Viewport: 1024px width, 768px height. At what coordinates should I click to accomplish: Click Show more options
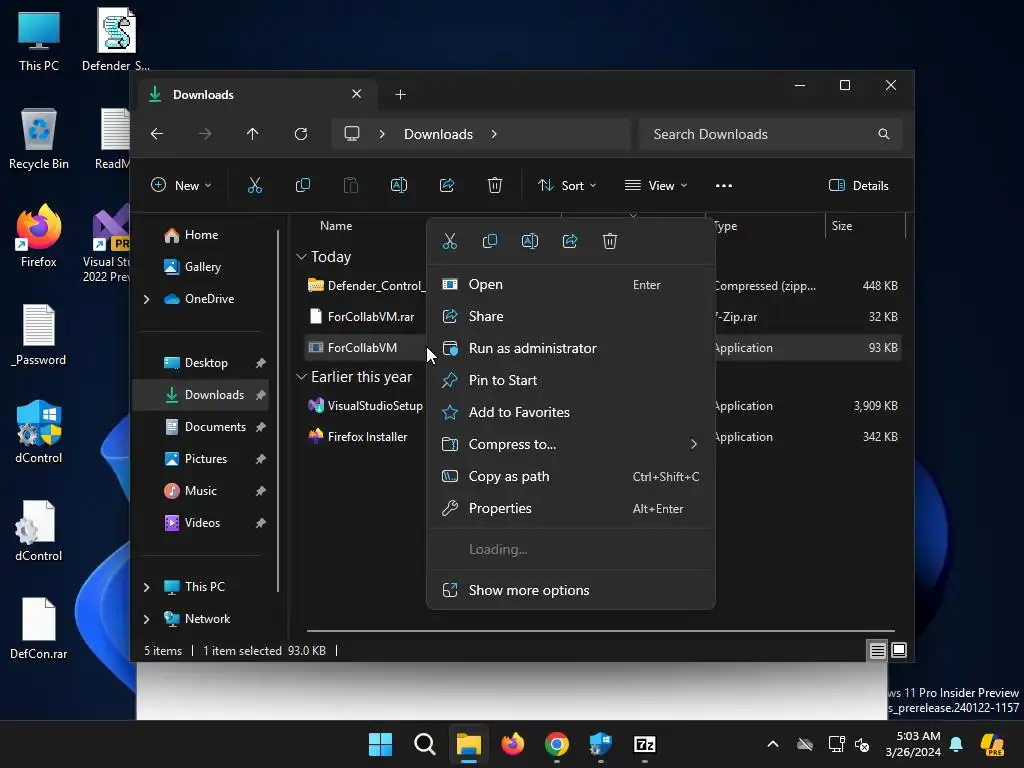click(x=570, y=590)
